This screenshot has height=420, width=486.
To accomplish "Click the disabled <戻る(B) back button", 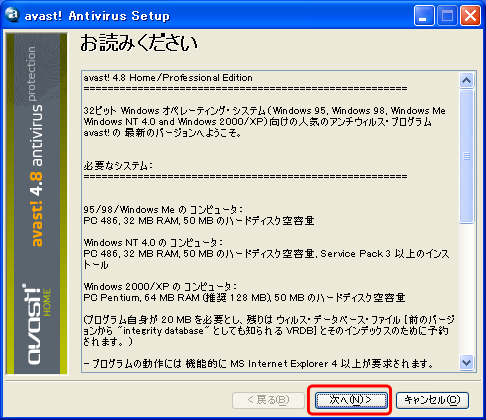I will (268, 400).
